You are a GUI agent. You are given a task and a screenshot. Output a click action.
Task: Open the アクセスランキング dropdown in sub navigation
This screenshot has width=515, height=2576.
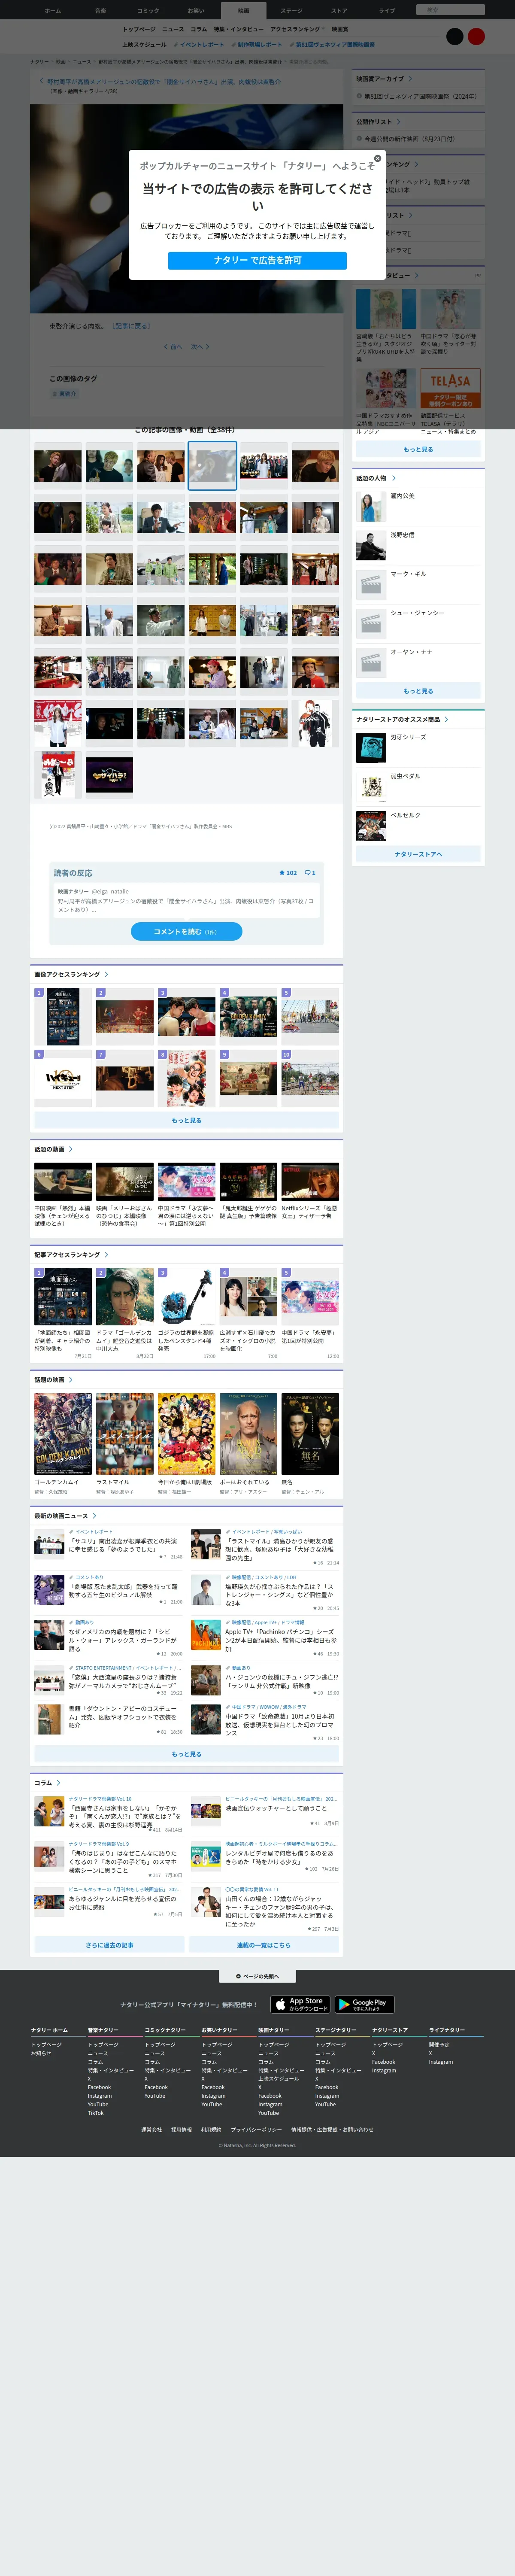pyautogui.click(x=298, y=29)
